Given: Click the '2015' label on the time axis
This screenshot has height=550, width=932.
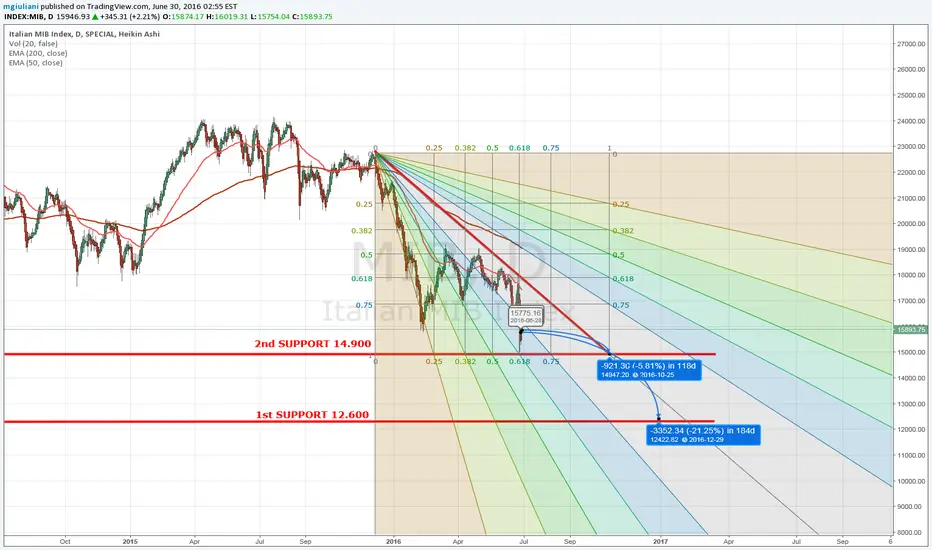Looking at the screenshot, I should [130, 542].
